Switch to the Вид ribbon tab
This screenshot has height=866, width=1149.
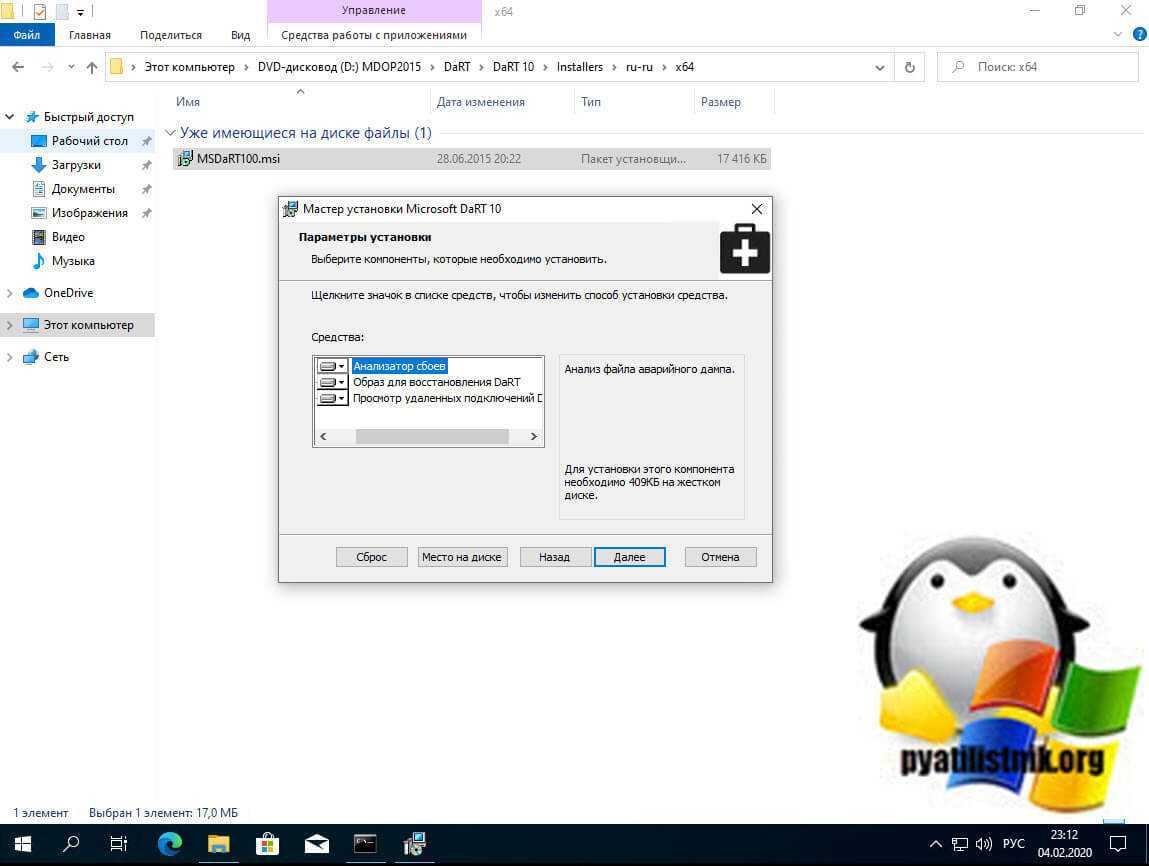coord(240,35)
